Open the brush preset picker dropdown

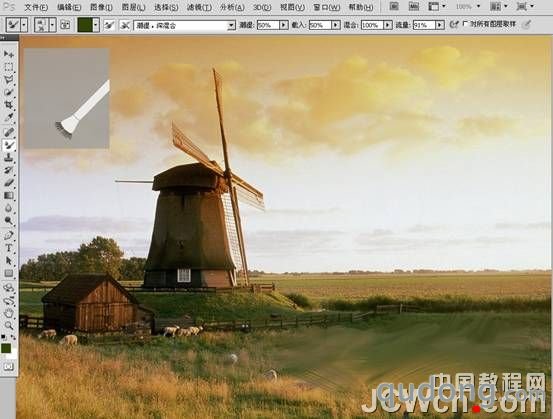(52, 25)
